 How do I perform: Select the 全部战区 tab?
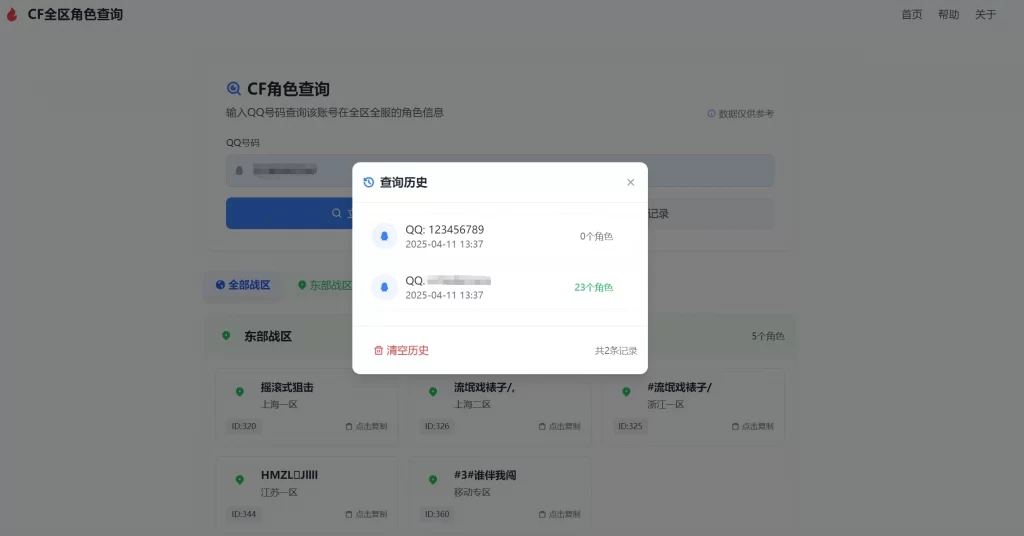[243, 285]
